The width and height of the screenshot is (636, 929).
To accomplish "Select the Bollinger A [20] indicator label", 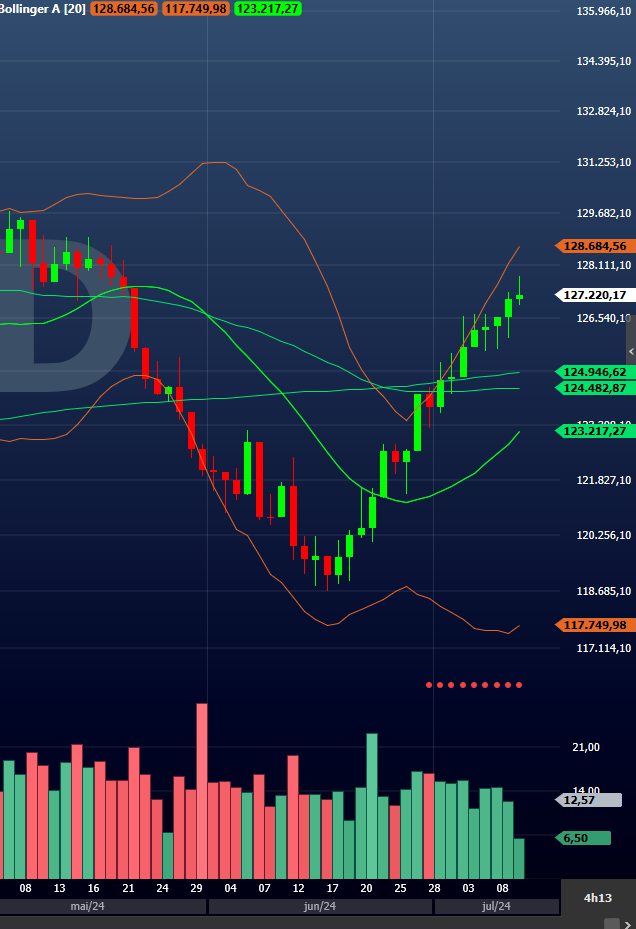I will 43,9.
